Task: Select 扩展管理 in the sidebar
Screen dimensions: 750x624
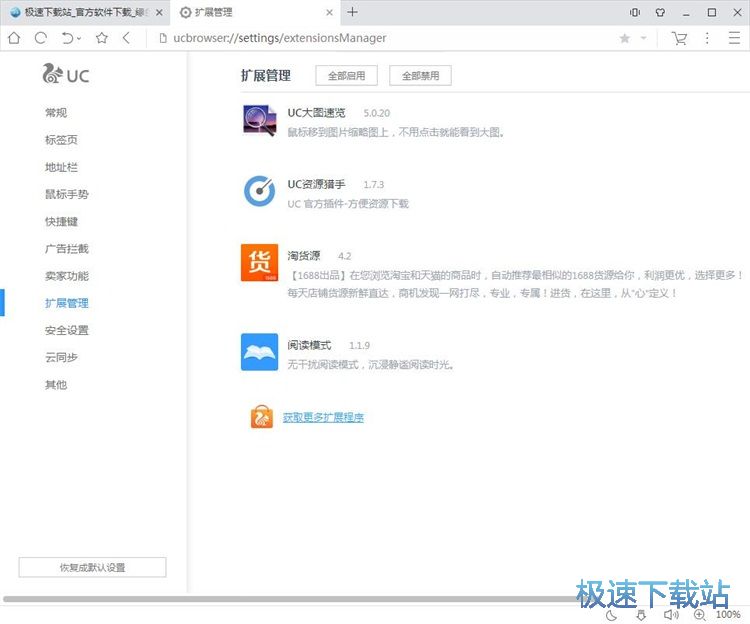Action: coord(66,303)
